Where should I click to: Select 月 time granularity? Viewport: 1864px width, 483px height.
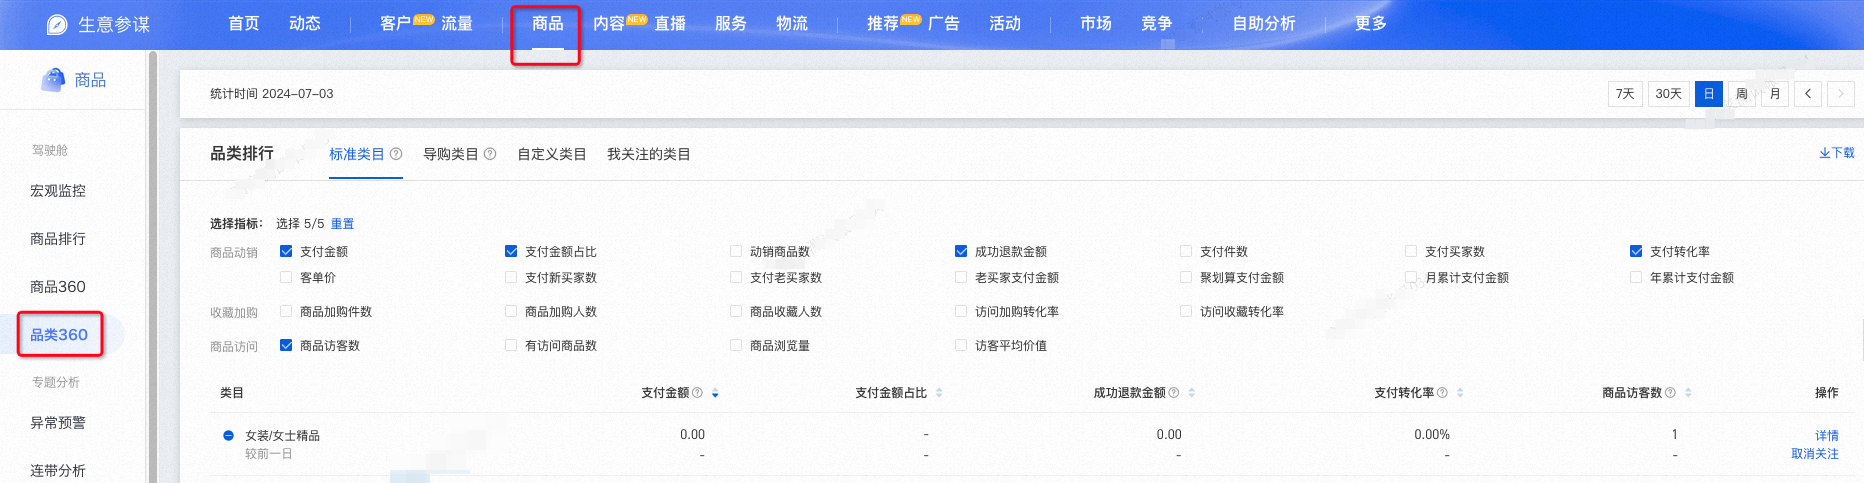pos(1775,94)
